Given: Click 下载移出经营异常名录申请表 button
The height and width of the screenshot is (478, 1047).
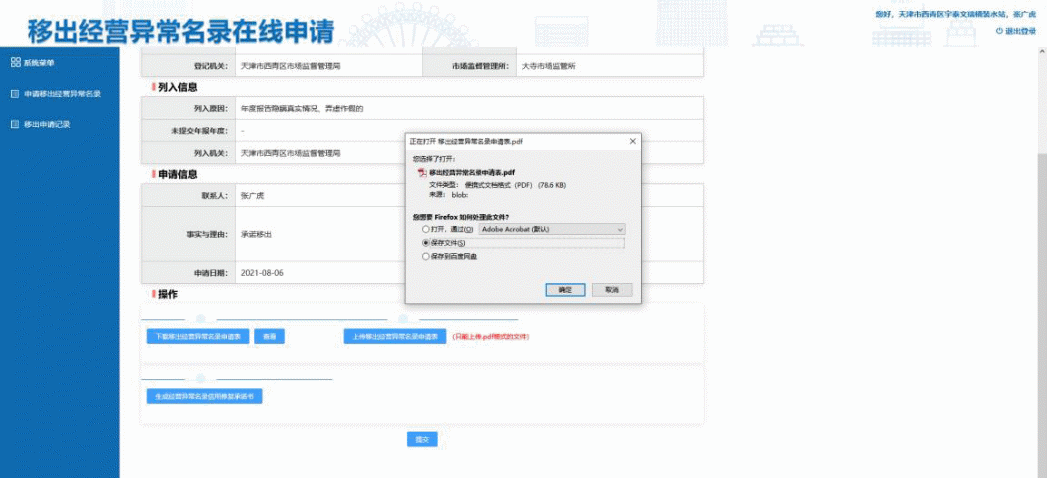Looking at the screenshot, I should click(x=197, y=337).
